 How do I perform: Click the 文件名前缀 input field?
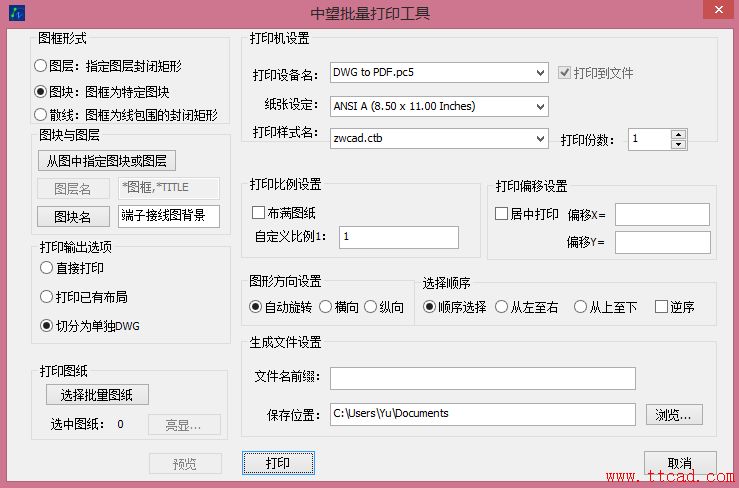tap(483, 379)
